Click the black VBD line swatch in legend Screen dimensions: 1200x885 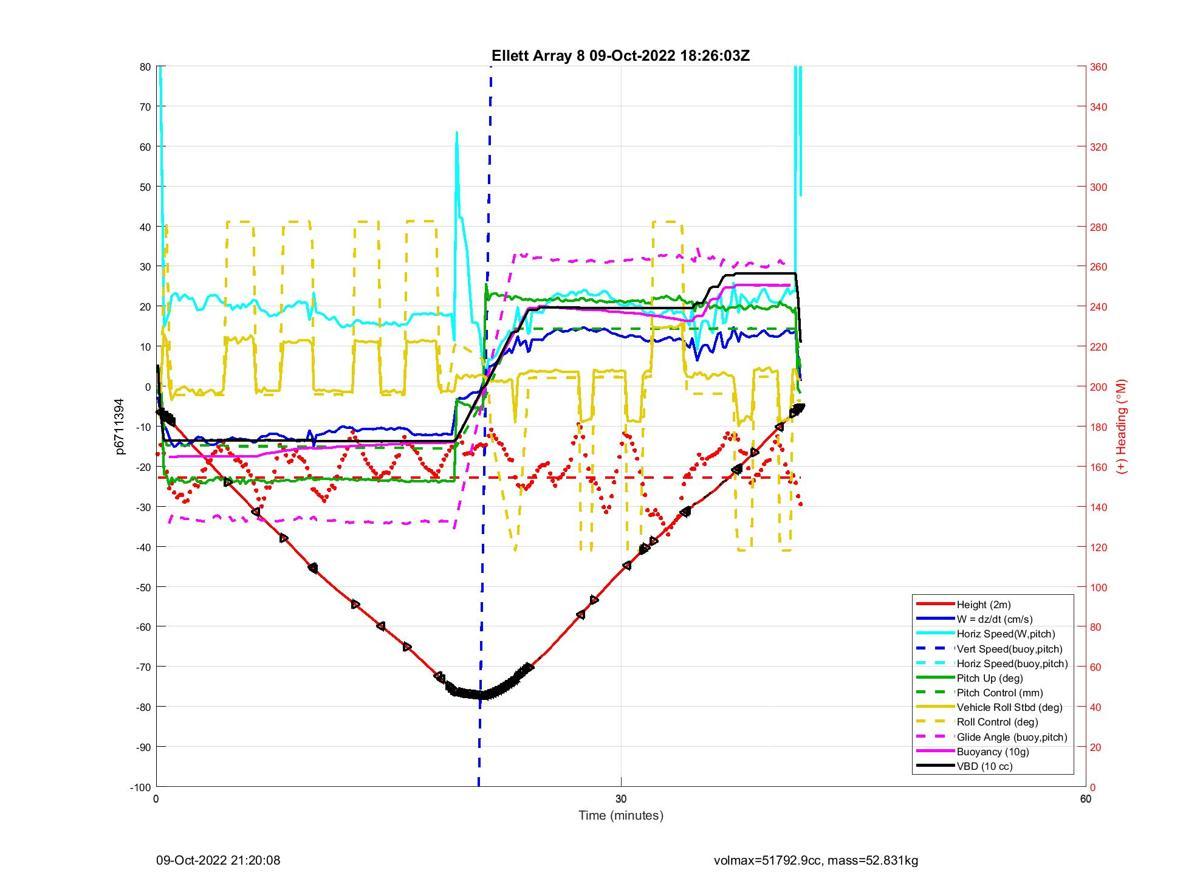pos(935,766)
